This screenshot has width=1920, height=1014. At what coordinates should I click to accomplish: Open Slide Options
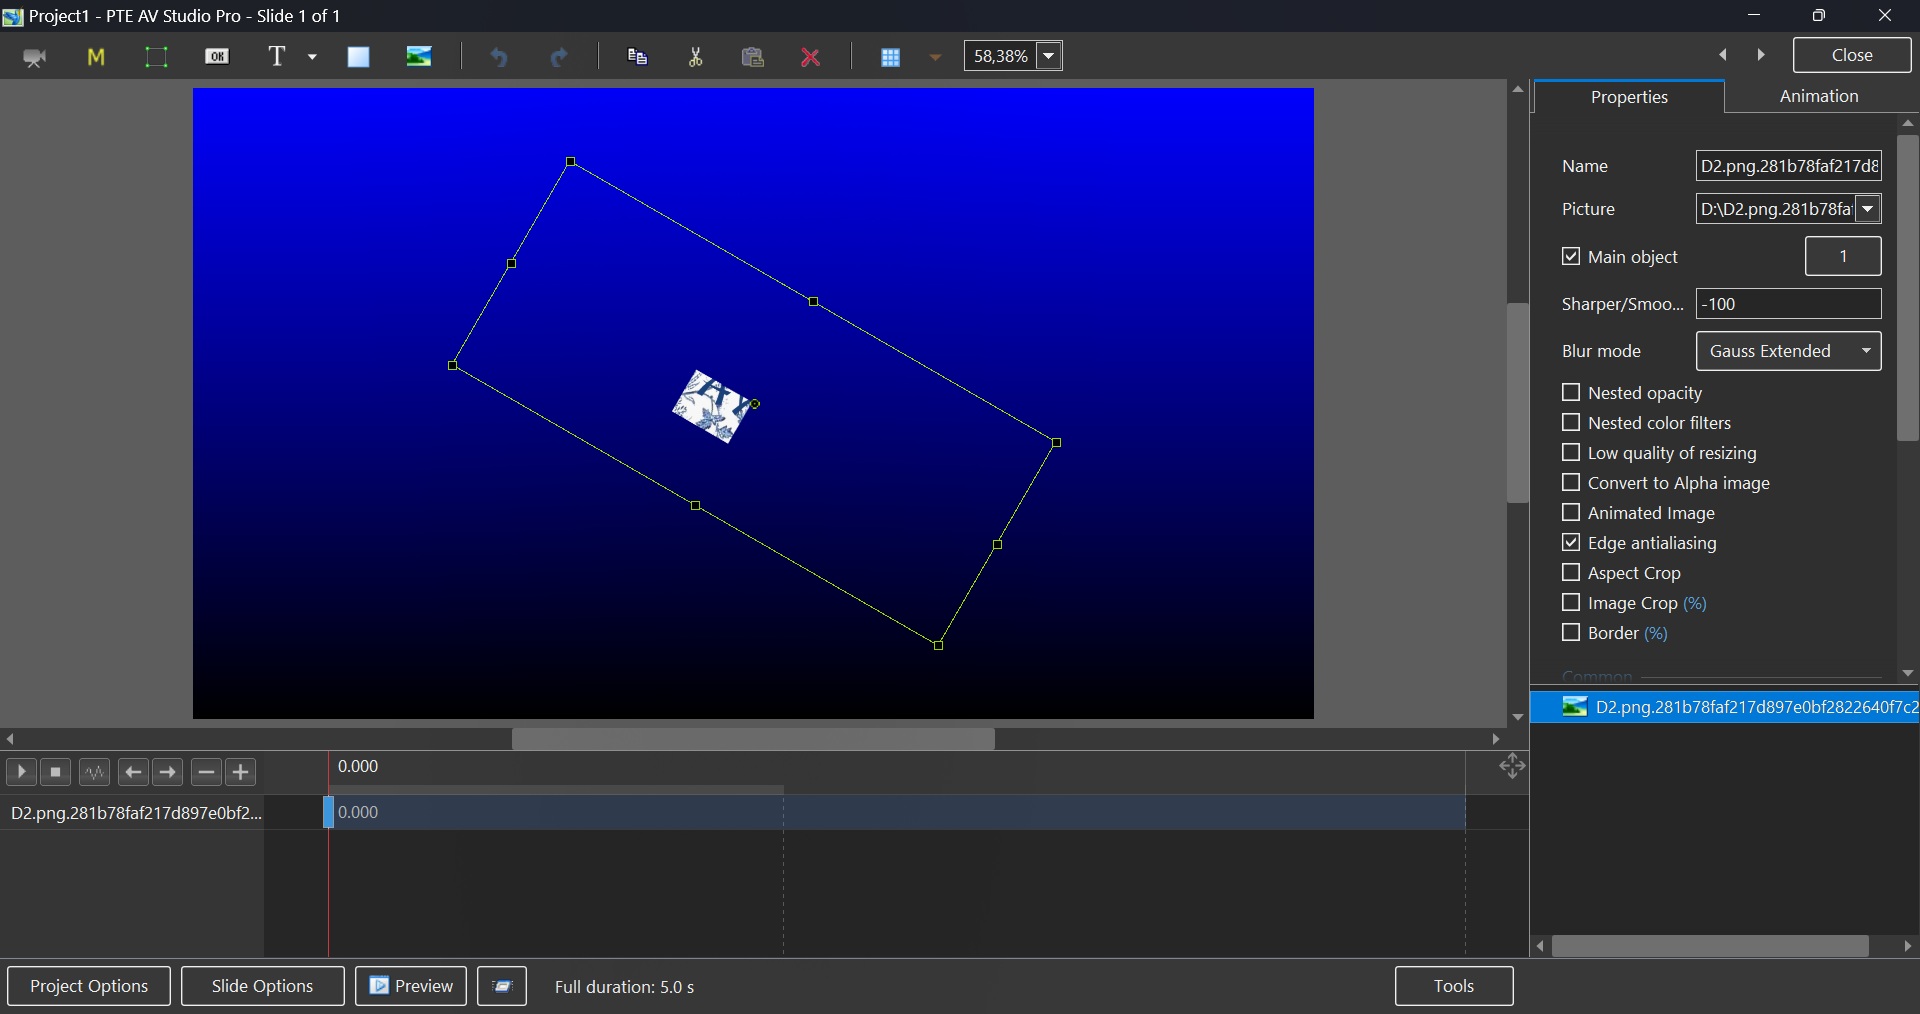(x=262, y=986)
